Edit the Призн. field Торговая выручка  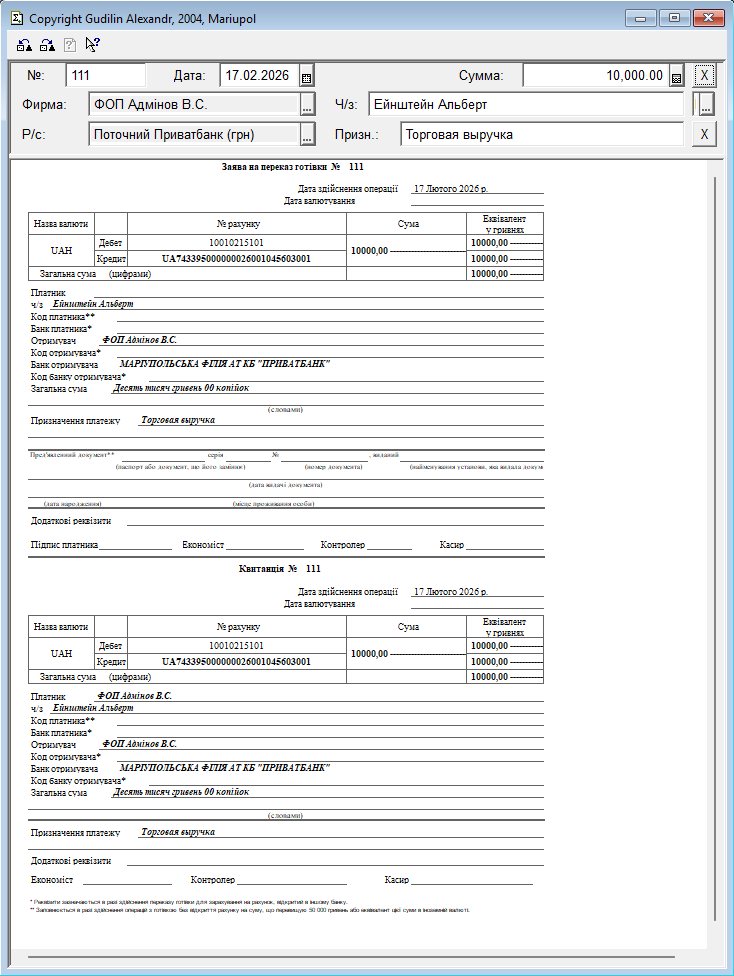click(x=541, y=135)
